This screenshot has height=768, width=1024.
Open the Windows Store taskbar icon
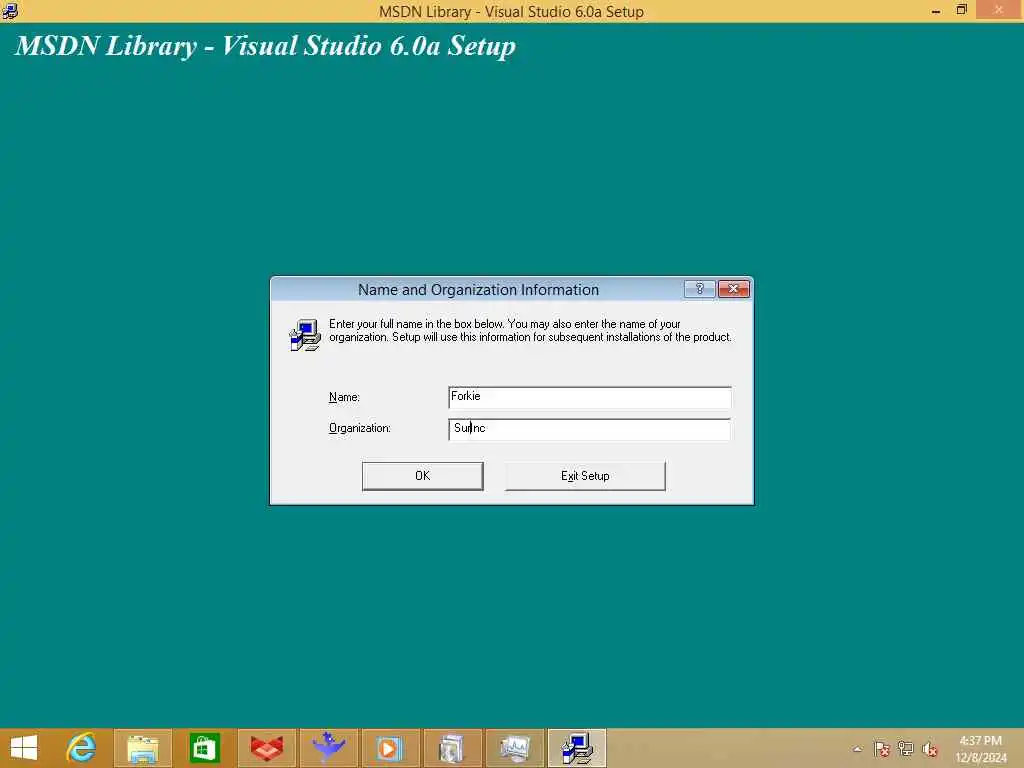(204, 748)
